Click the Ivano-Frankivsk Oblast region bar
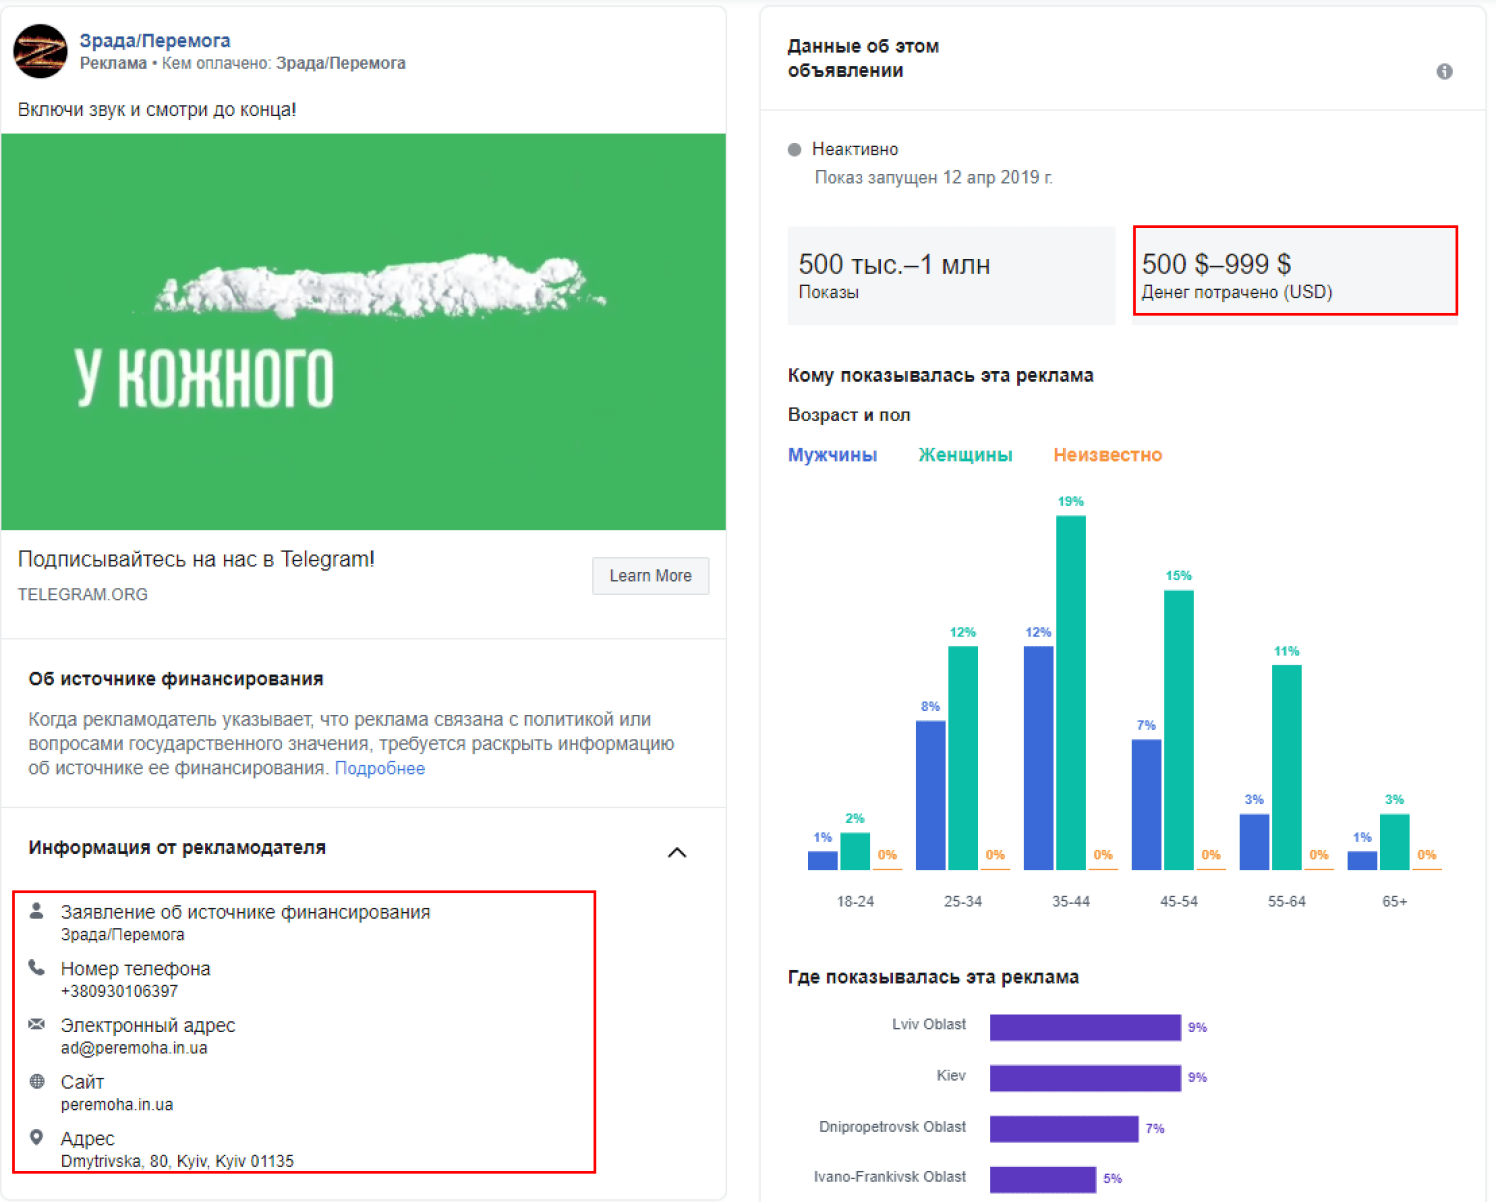Viewport: 1496px width, 1202px height. tap(1043, 1179)
